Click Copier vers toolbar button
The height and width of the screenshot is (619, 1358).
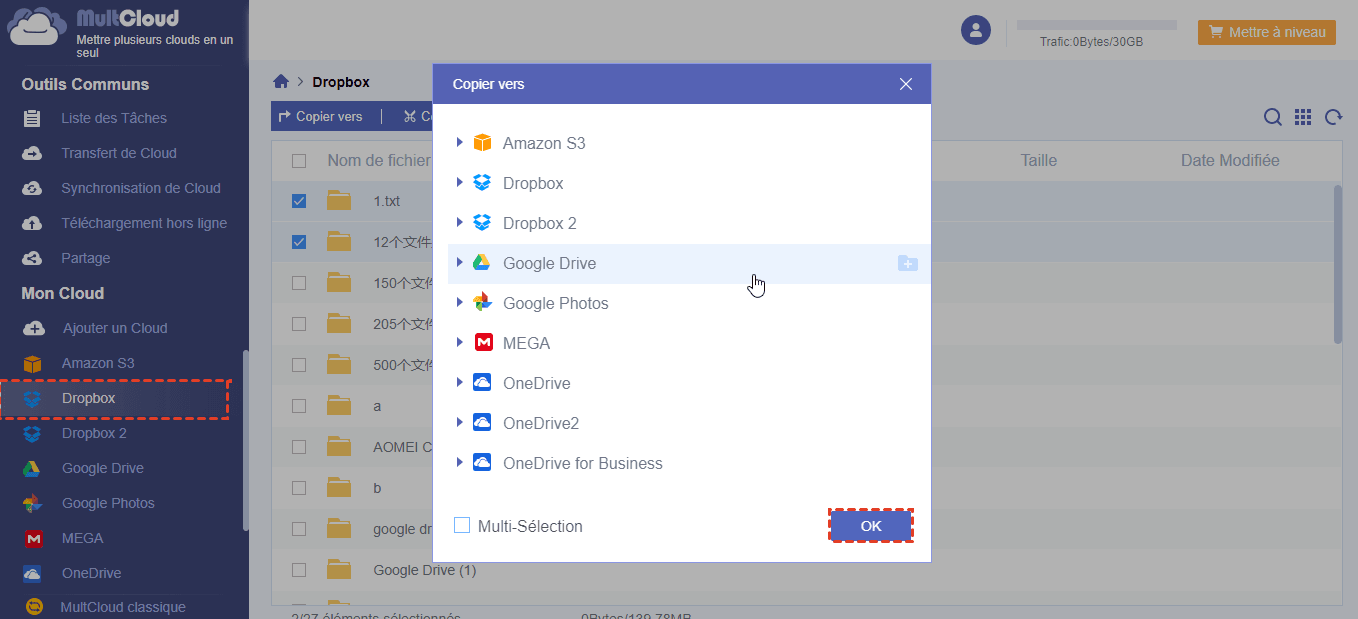(320, 117)
